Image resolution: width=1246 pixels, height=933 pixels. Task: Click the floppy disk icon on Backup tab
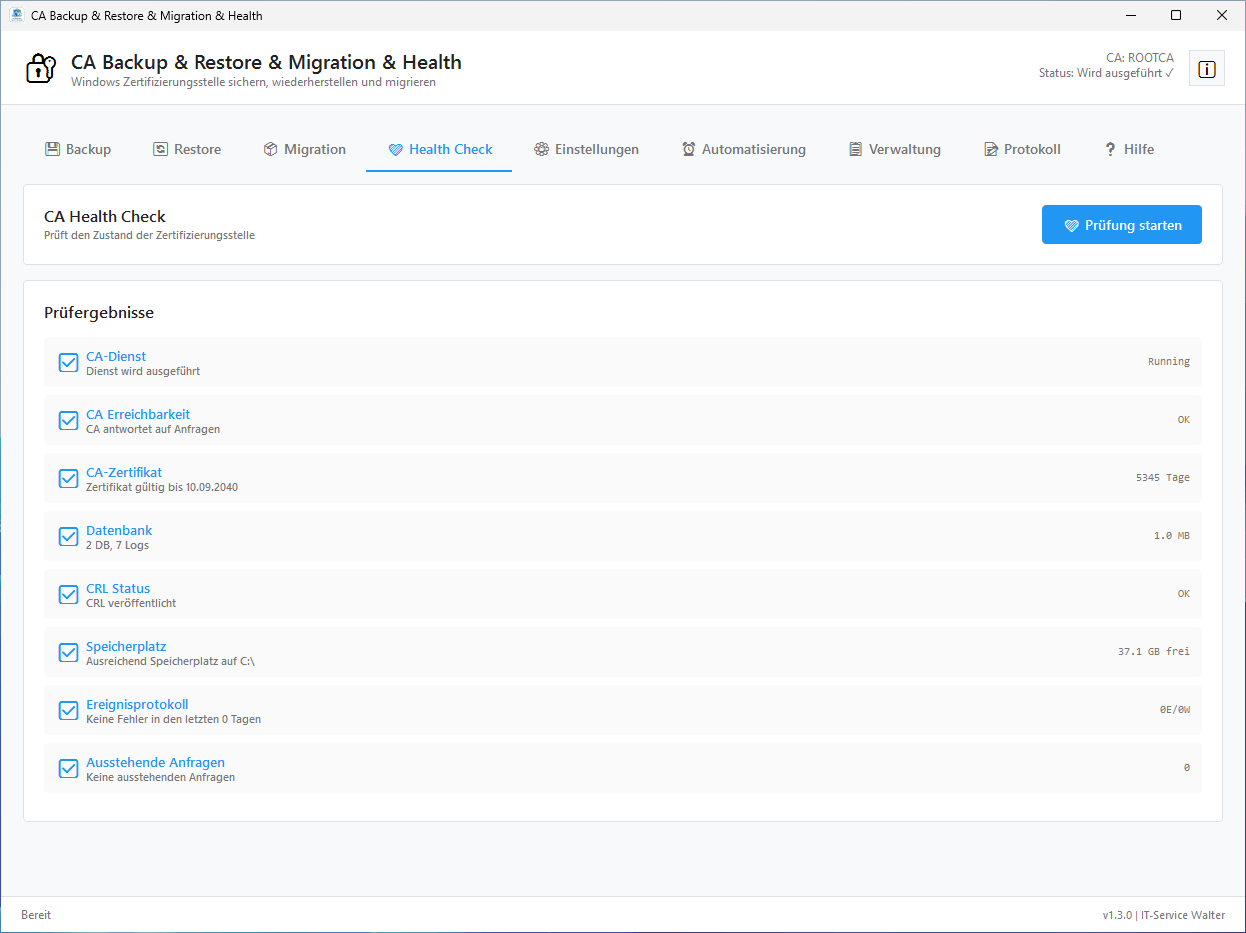(52, 149)
